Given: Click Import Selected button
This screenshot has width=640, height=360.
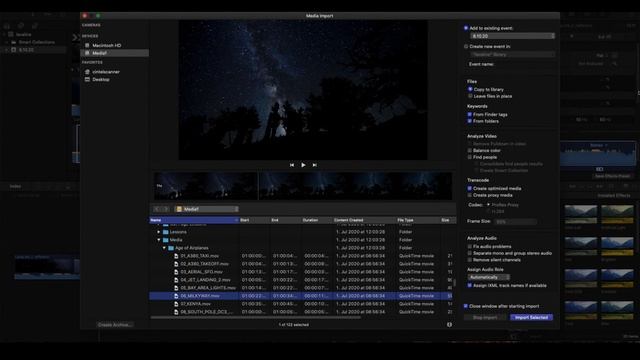Looking at the screenshot, I should (531, 317).
